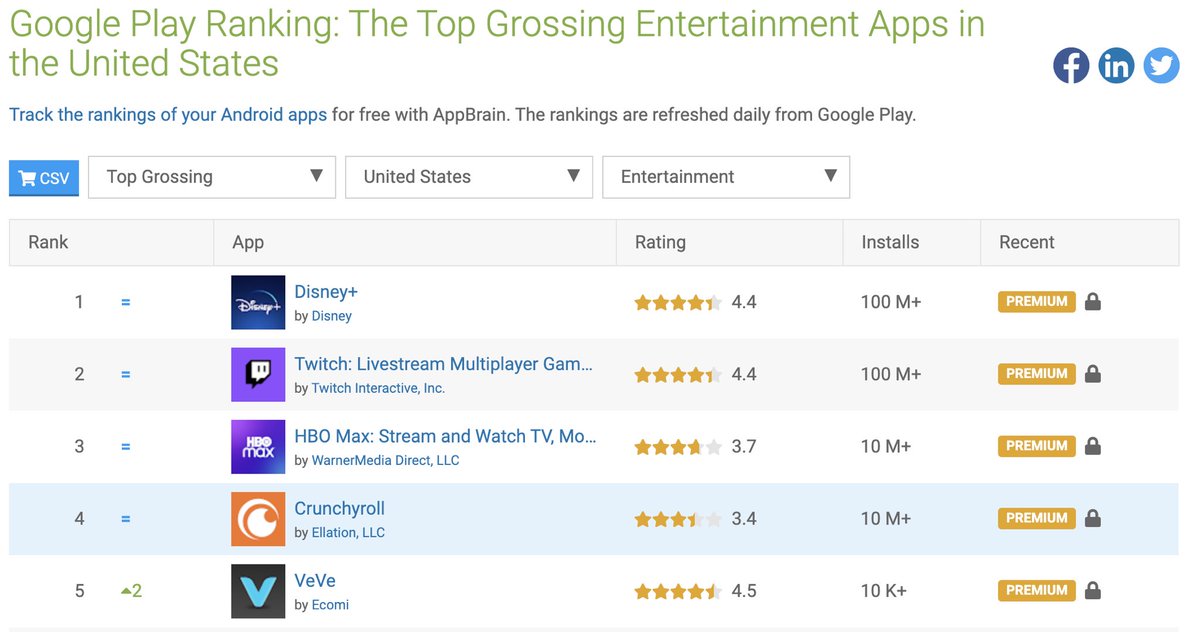Click the star rating for Twitch
The width and height of the screenshot is (1200, 632).
click(x=678, y=375)
